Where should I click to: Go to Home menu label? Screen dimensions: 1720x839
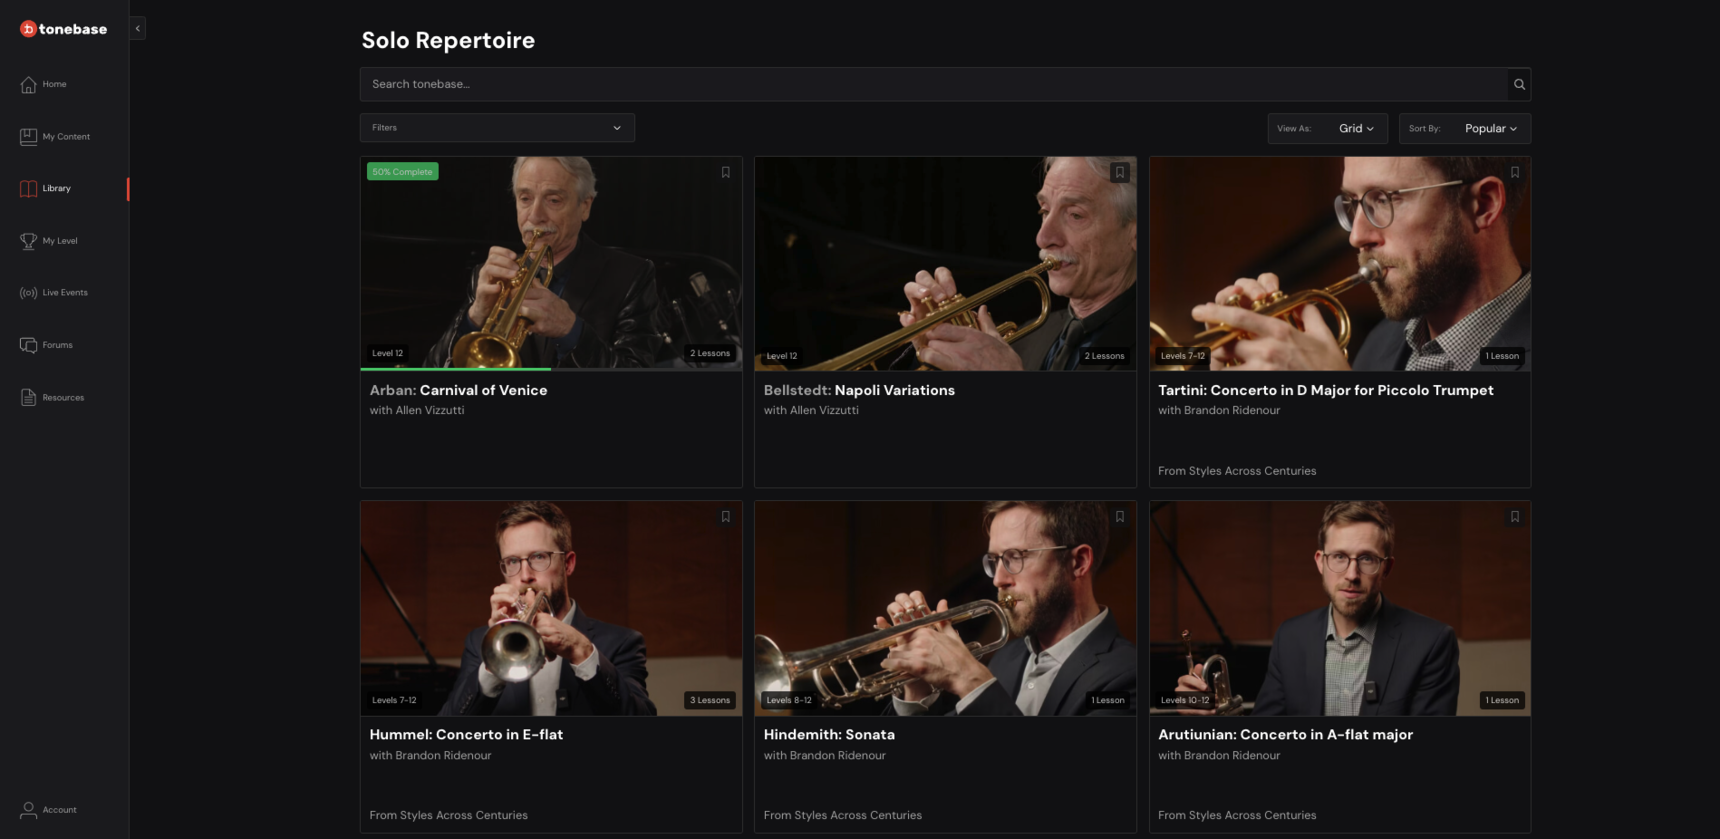click(54, 84)
